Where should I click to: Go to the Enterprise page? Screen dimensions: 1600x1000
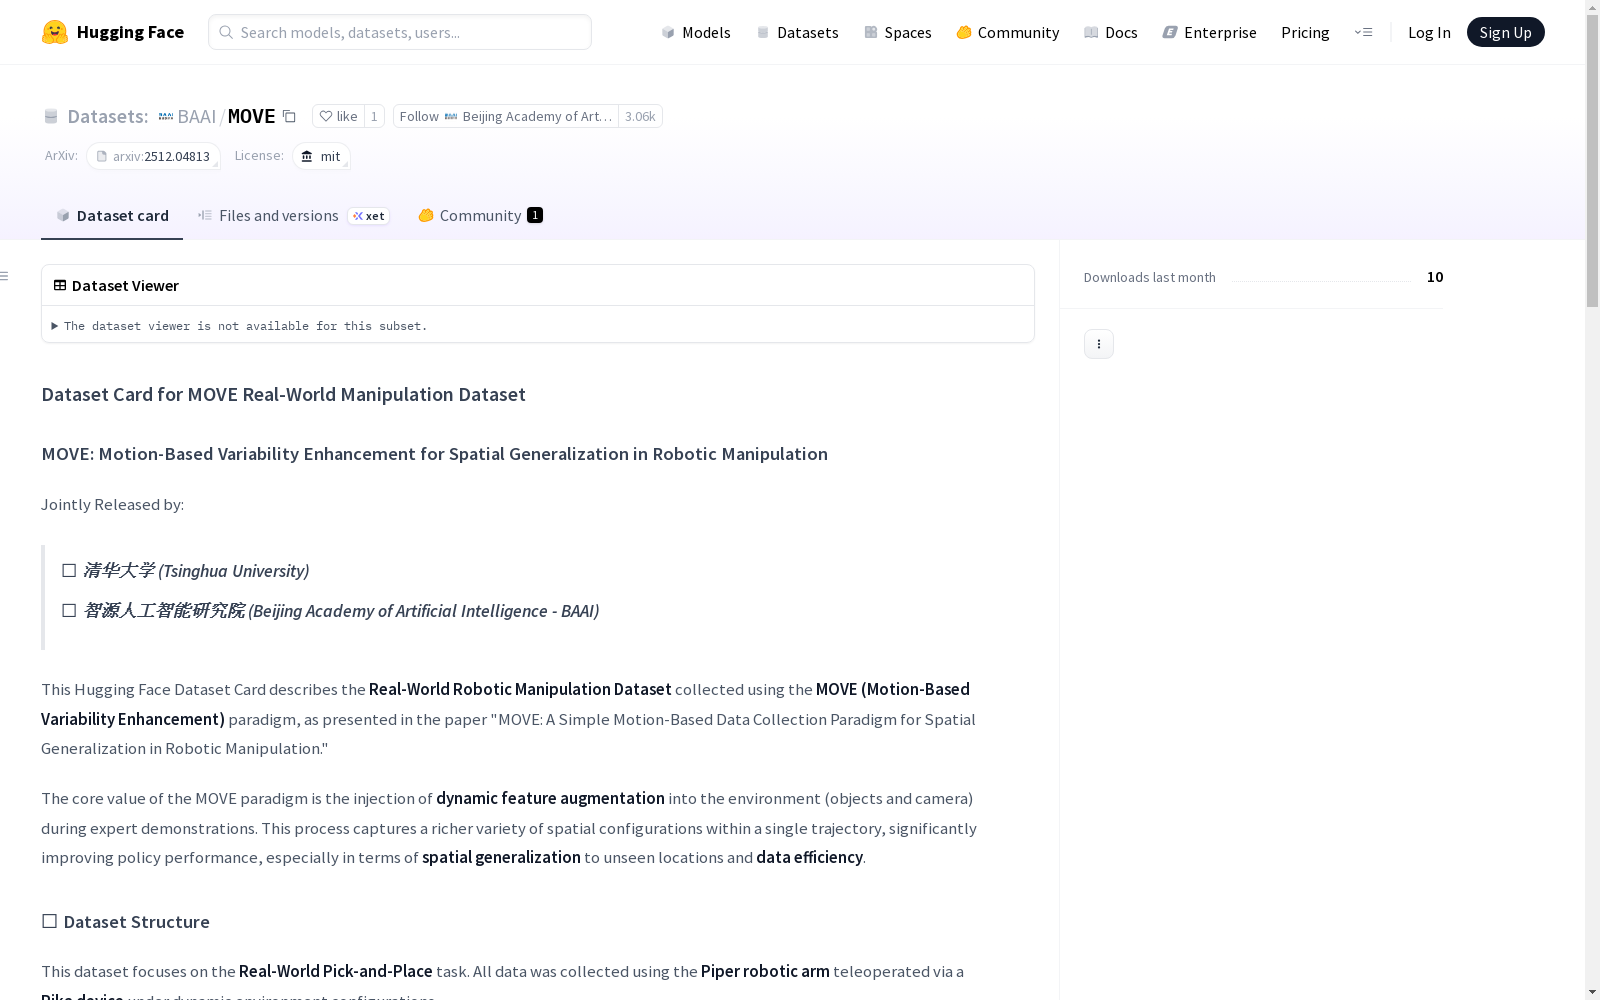tap(1209, 32)
